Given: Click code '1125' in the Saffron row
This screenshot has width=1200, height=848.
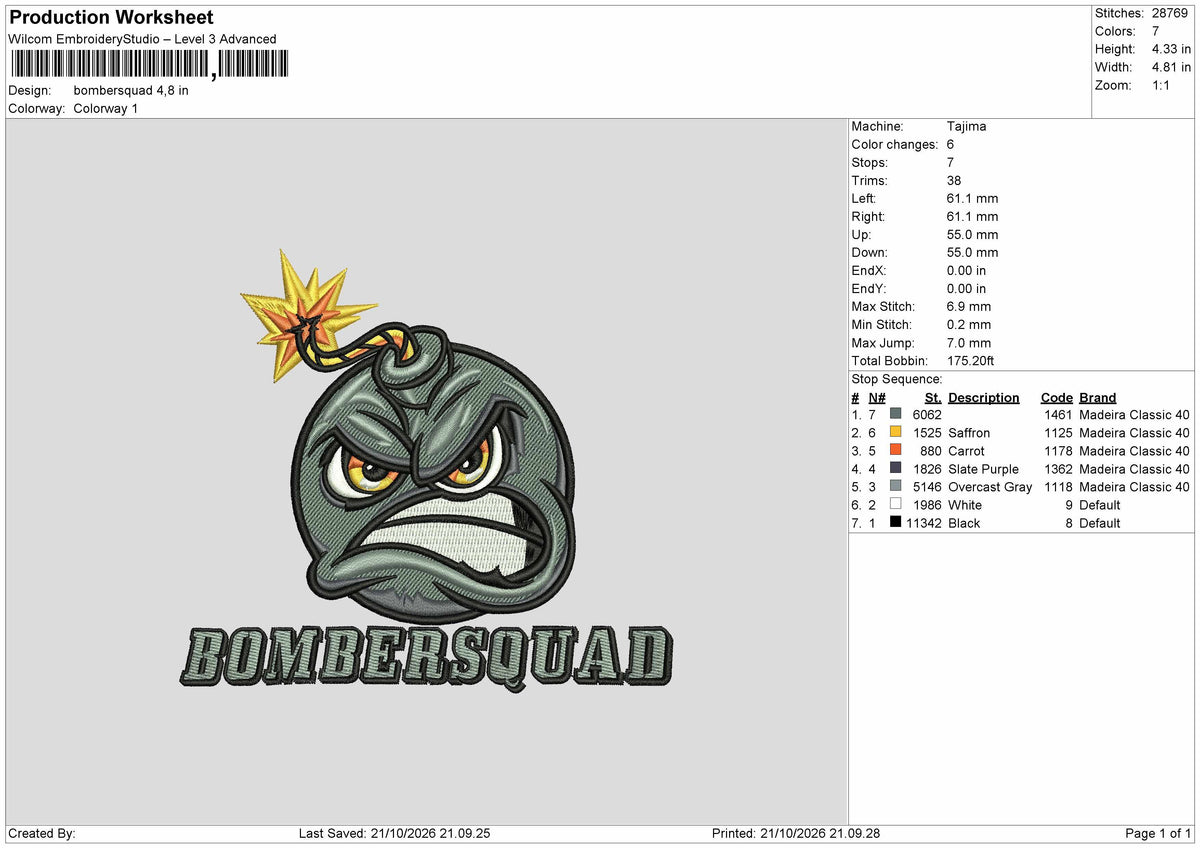Looking at the screenshot, I should [x=1058, y=432].
